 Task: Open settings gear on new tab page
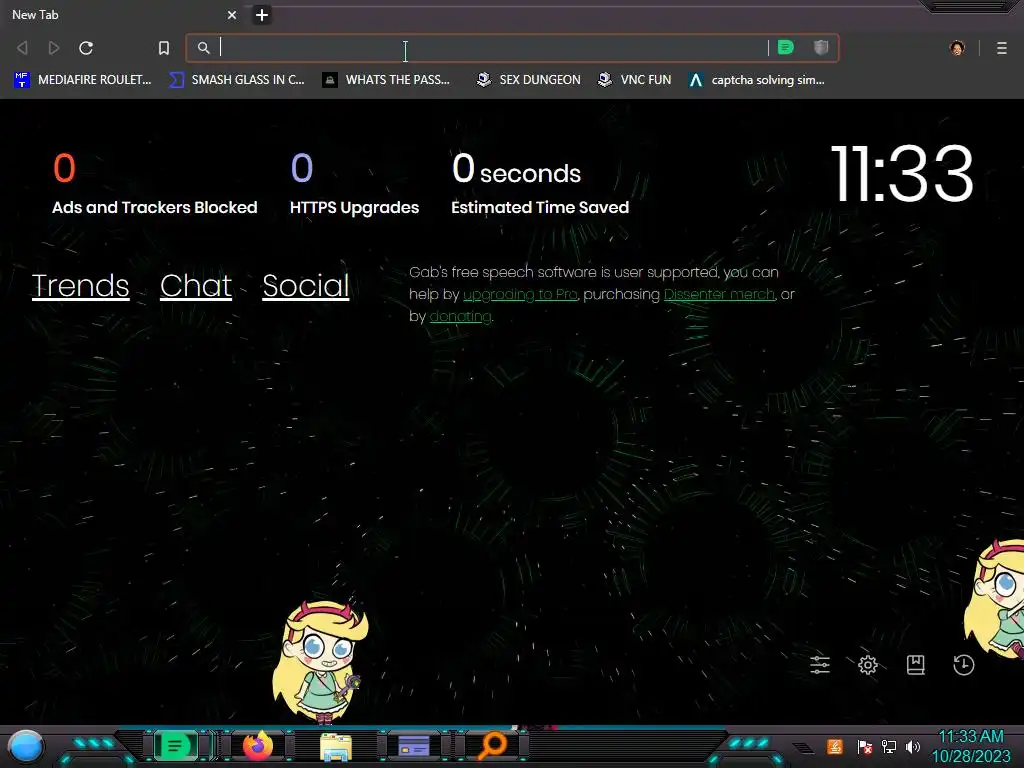(x=867, y=665)
